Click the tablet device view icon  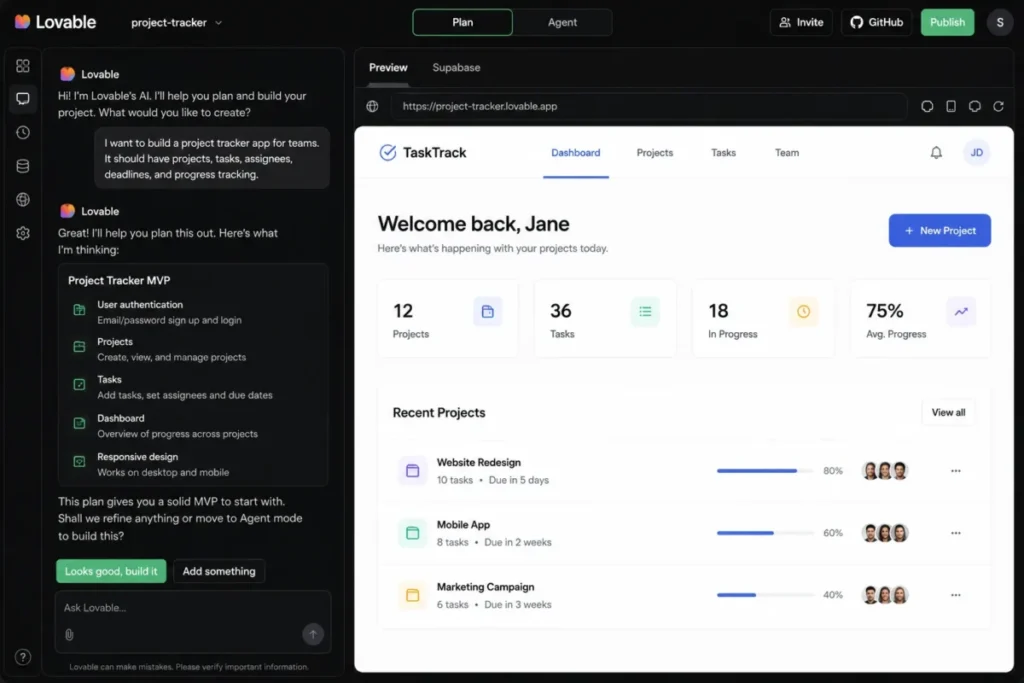[x=951, y=106]
